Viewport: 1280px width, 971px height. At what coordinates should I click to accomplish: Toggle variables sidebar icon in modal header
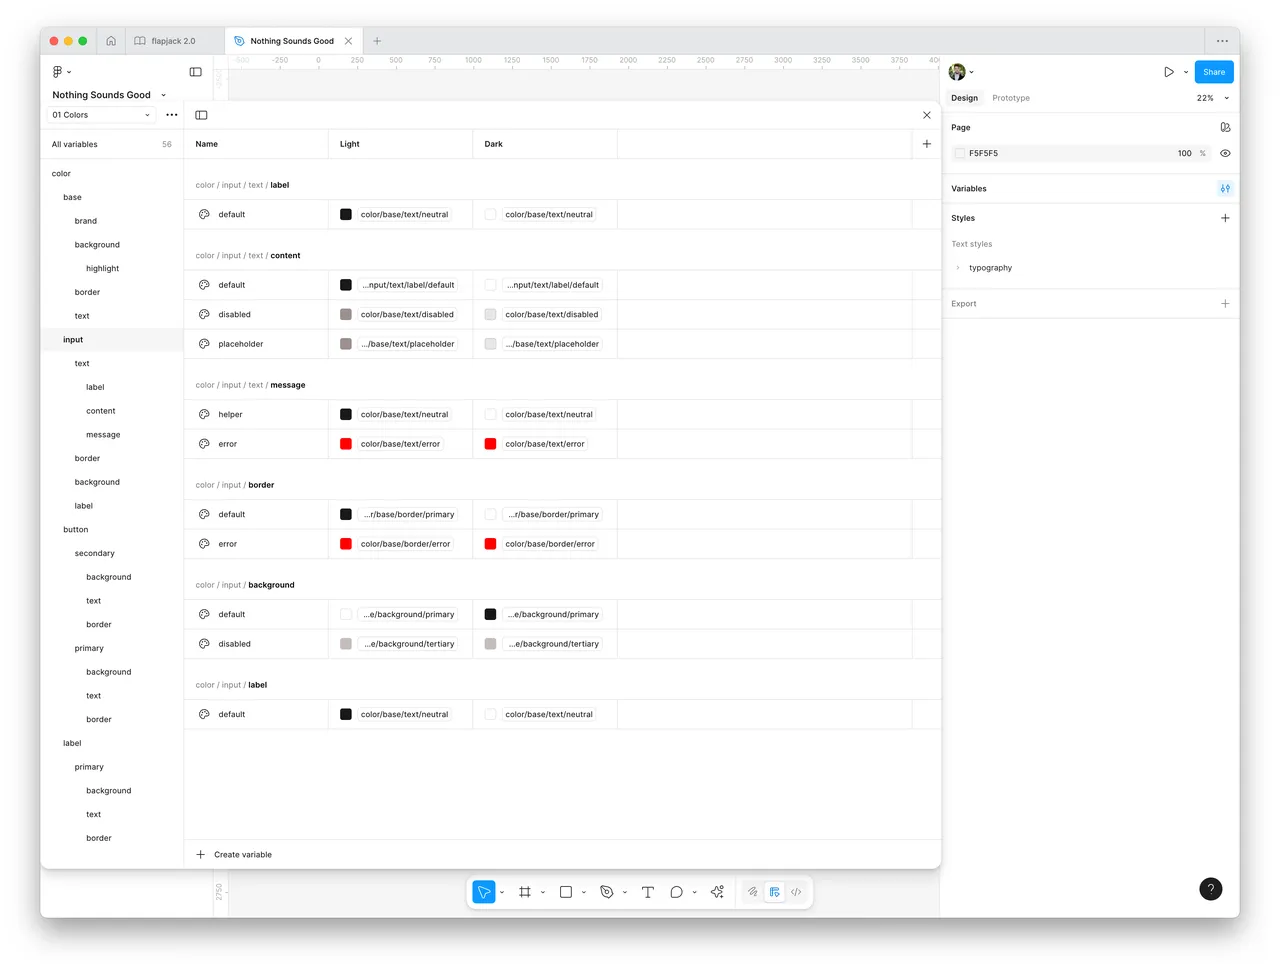201,115
